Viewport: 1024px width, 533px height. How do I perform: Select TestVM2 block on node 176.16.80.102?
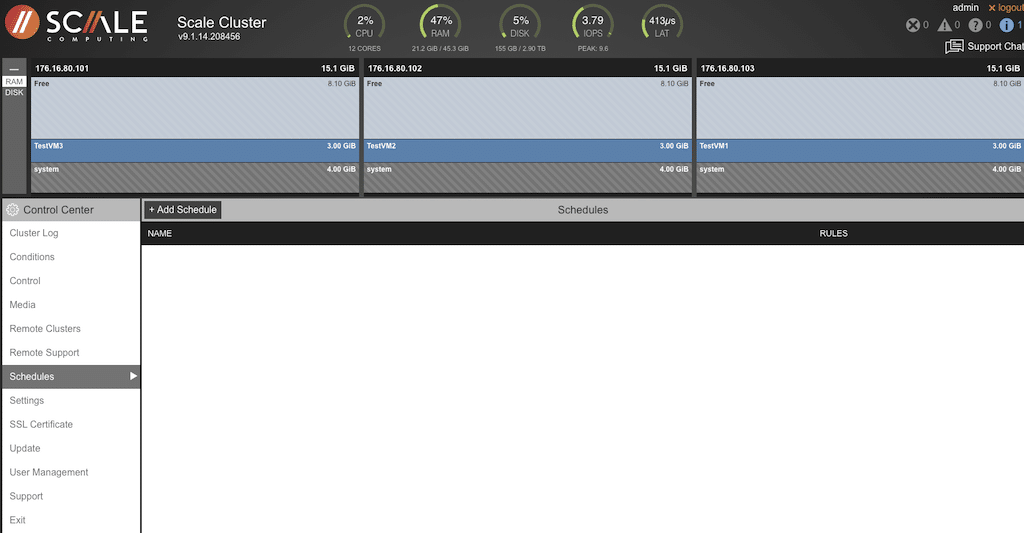(x=528, y=151)
